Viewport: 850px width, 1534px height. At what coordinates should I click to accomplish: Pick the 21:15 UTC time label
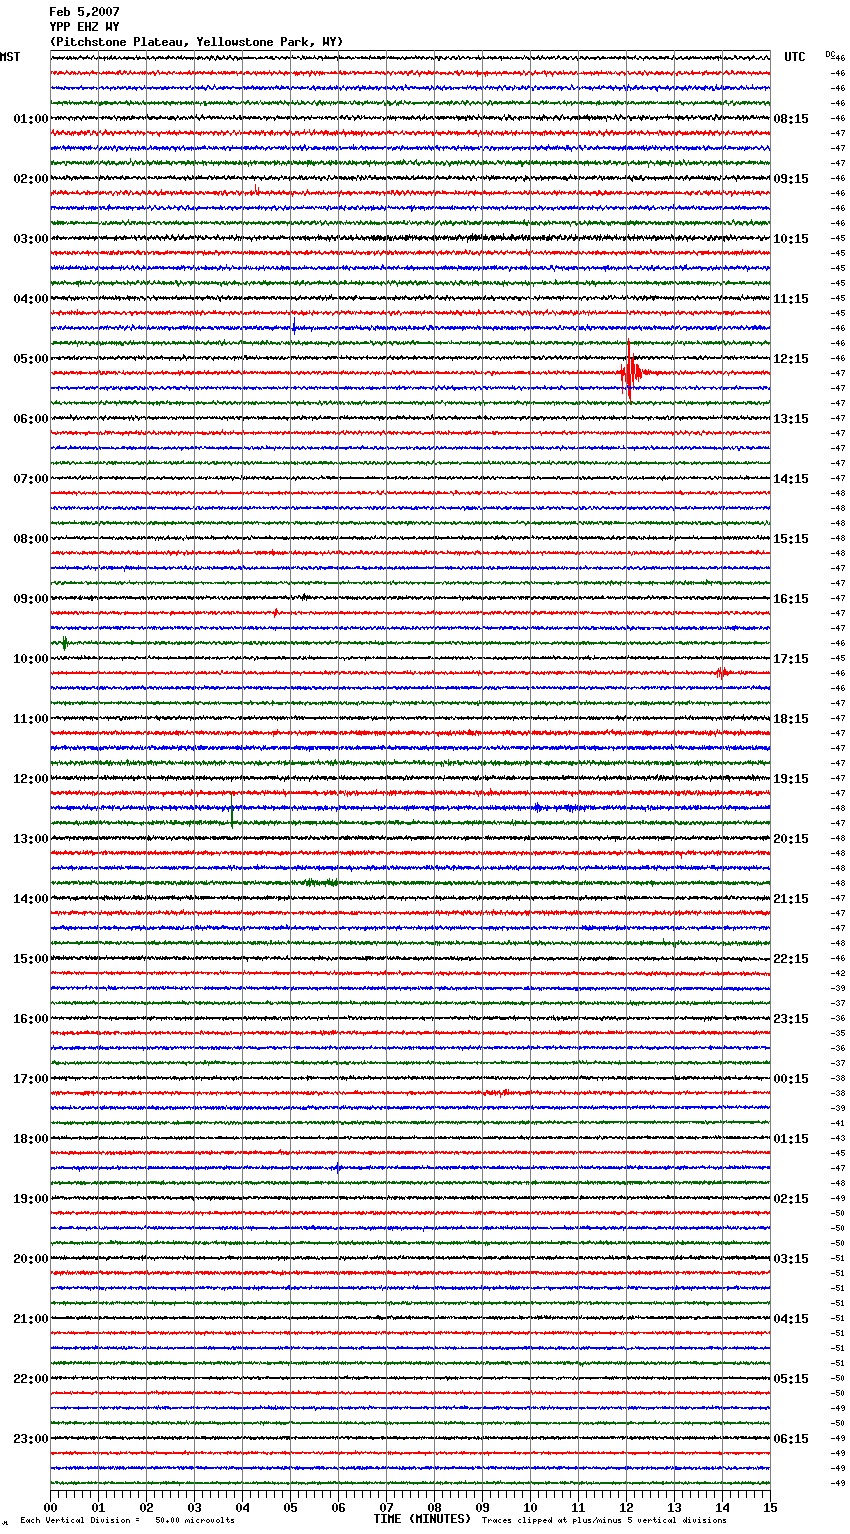click(x=791, y=899)
